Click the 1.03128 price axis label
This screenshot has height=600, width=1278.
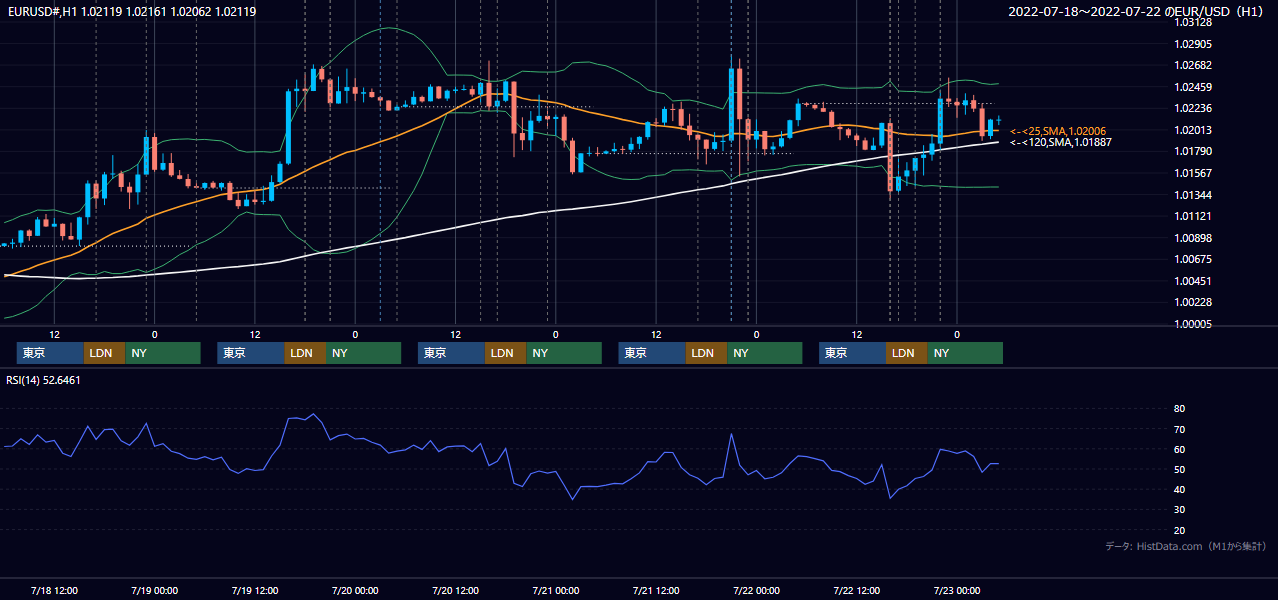[x=1194, y=22]
